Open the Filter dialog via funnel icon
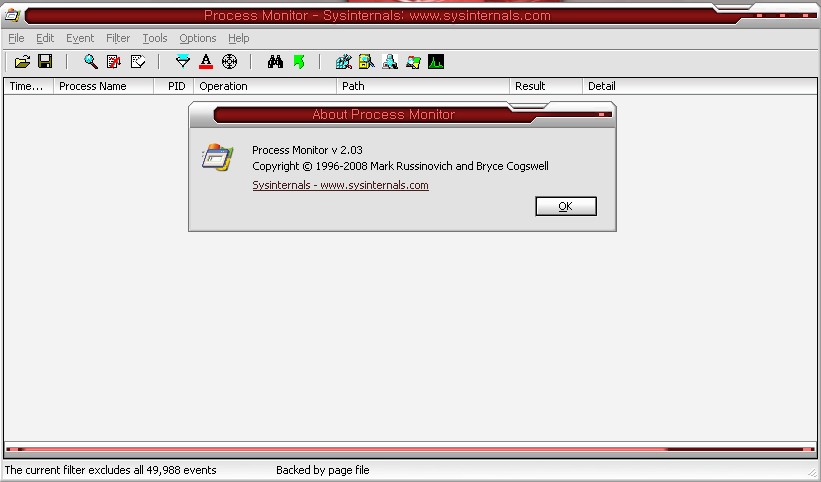The image size is (821, 482). tap(183, 62)
